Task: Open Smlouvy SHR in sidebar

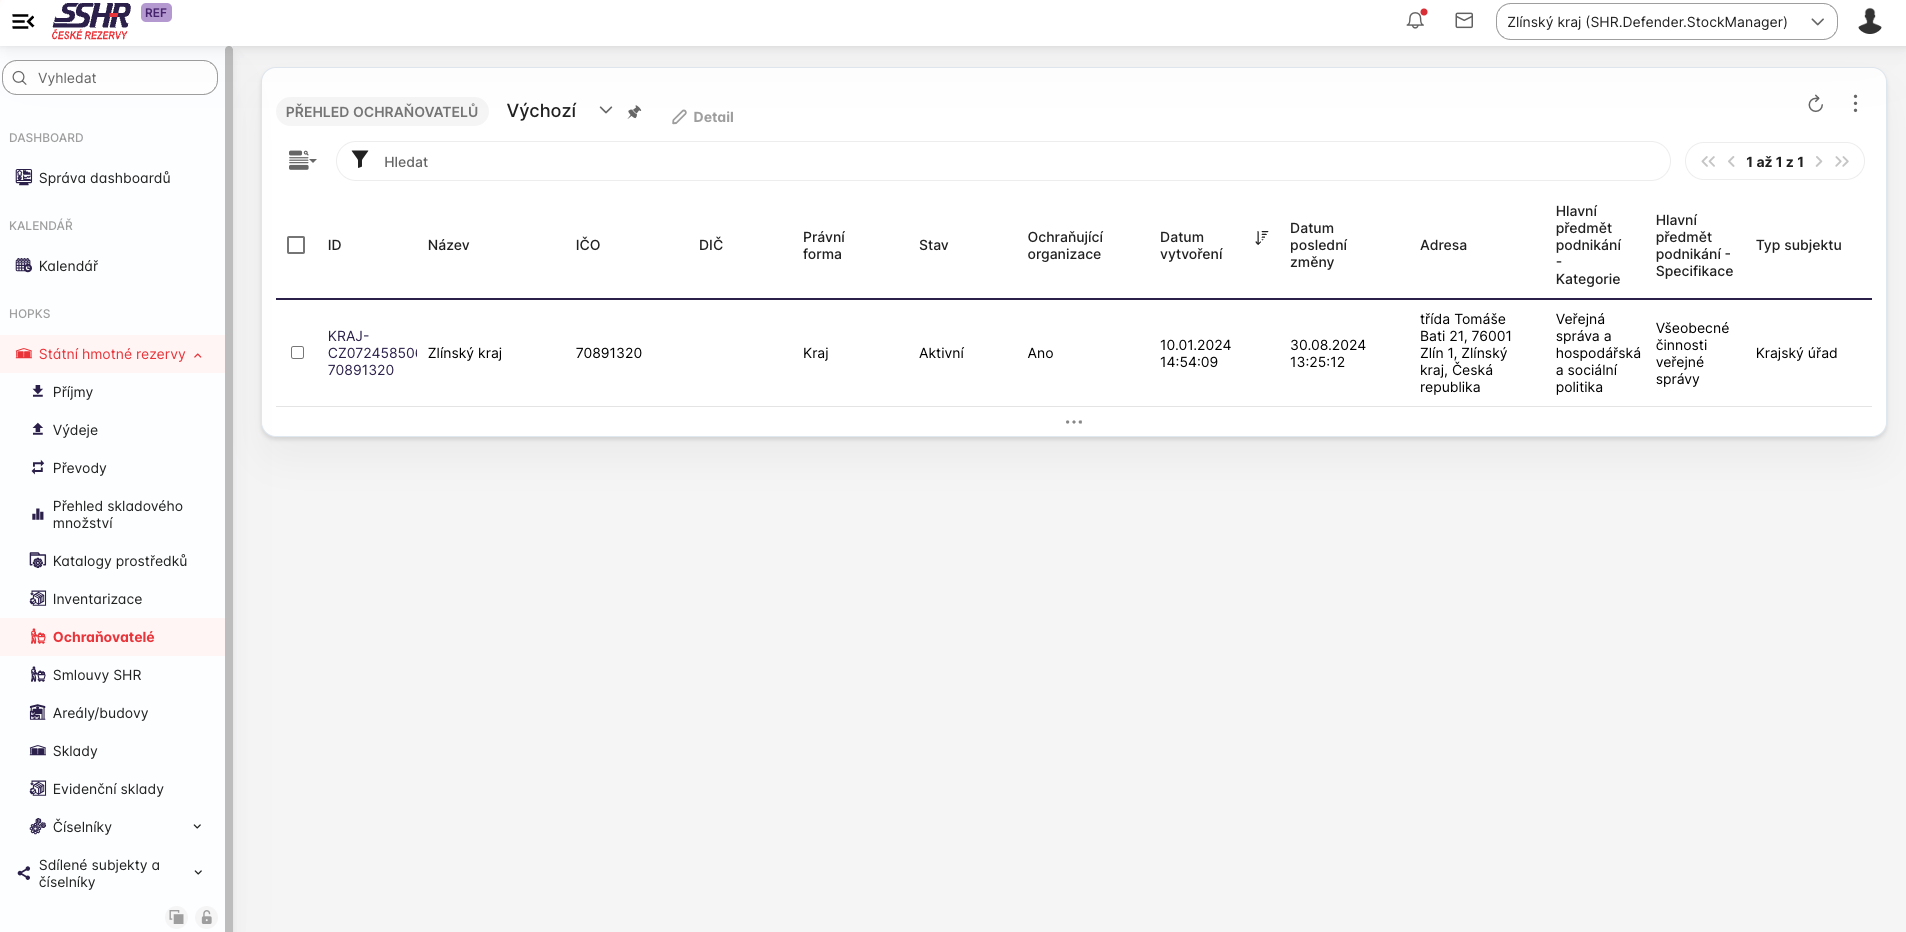Action: [97, 675]
